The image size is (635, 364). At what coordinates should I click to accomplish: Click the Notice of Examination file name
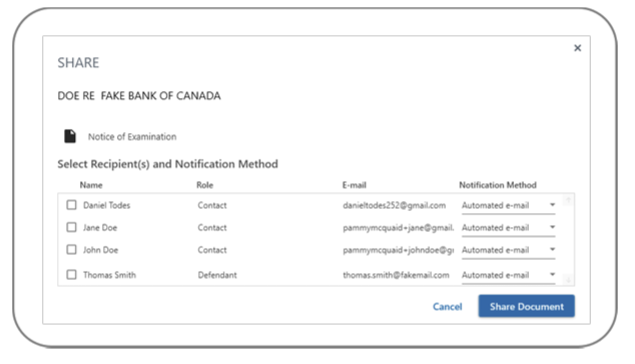coord(132,137)
